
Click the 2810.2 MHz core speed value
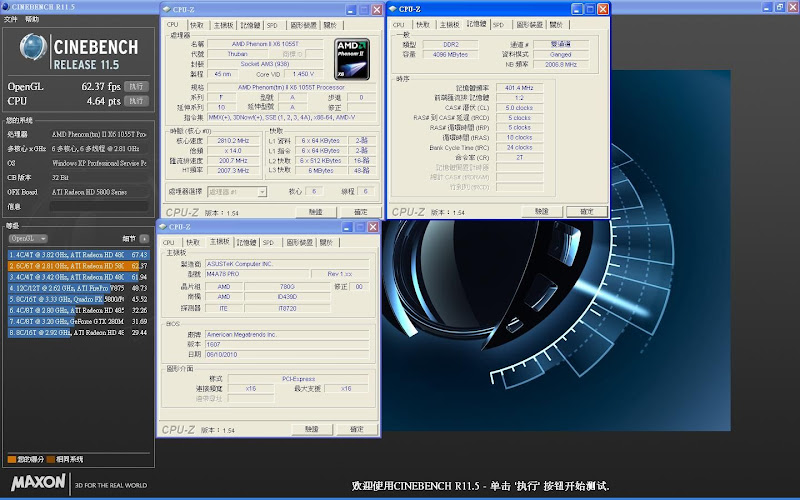tap(234, 141)
